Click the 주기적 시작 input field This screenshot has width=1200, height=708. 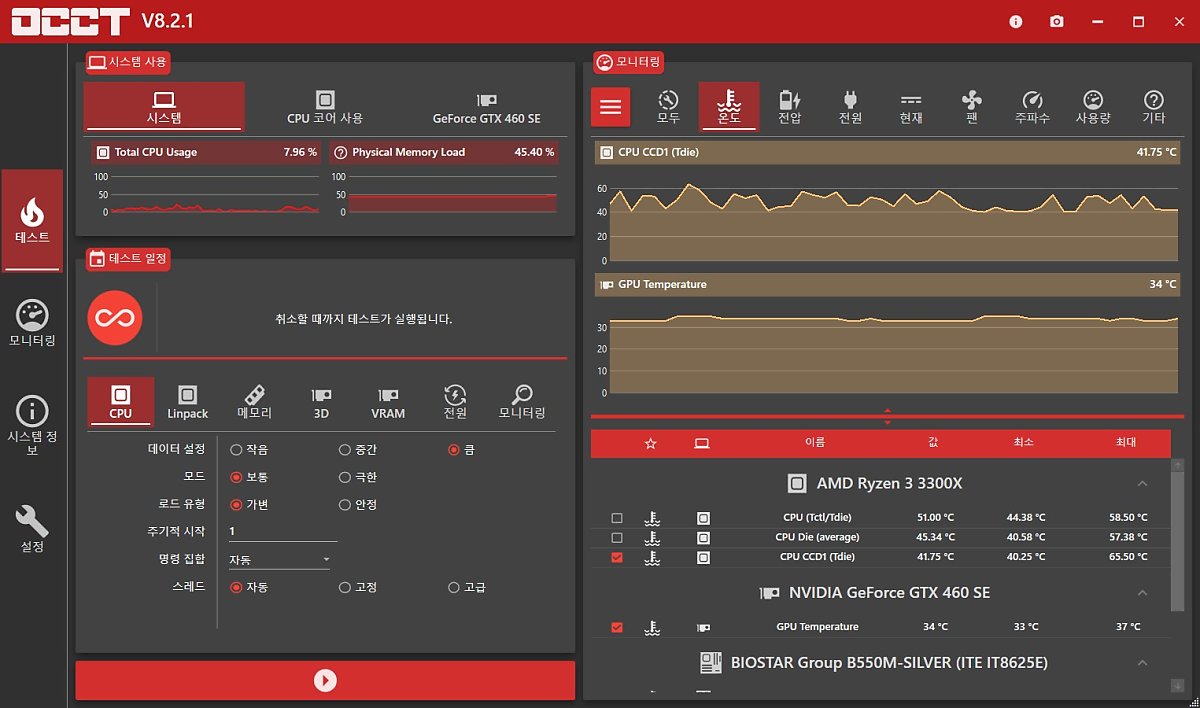282,531
